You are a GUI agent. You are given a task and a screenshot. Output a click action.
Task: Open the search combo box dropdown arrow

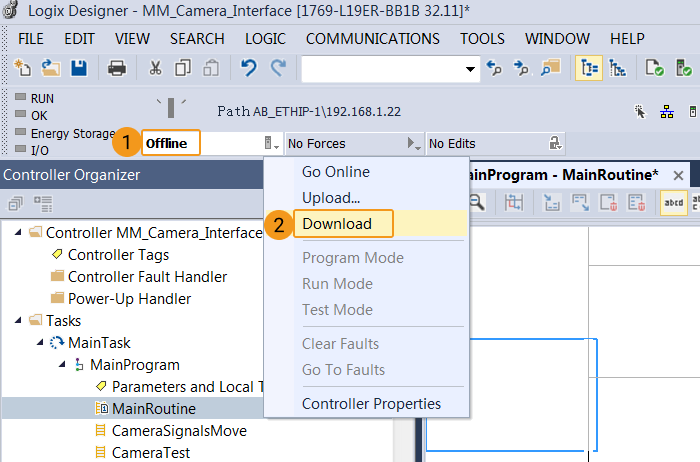point(470,69)
